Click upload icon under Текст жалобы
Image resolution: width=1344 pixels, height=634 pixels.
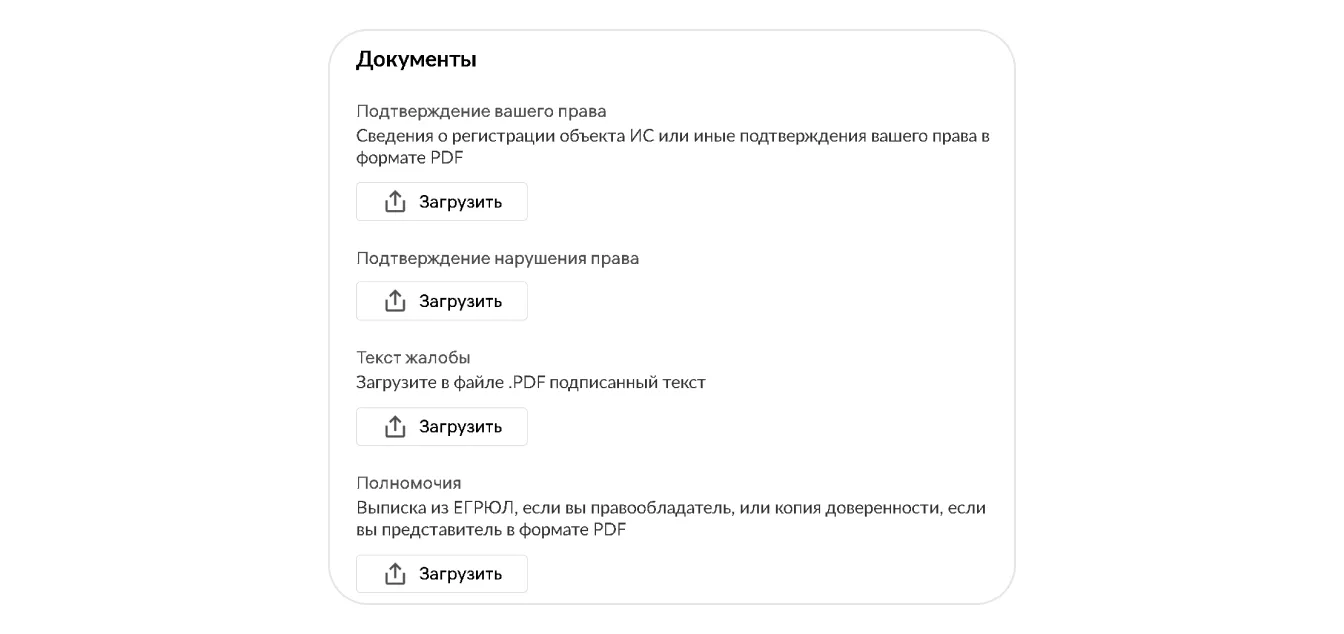pyautogui.click(x=395, y=427)
